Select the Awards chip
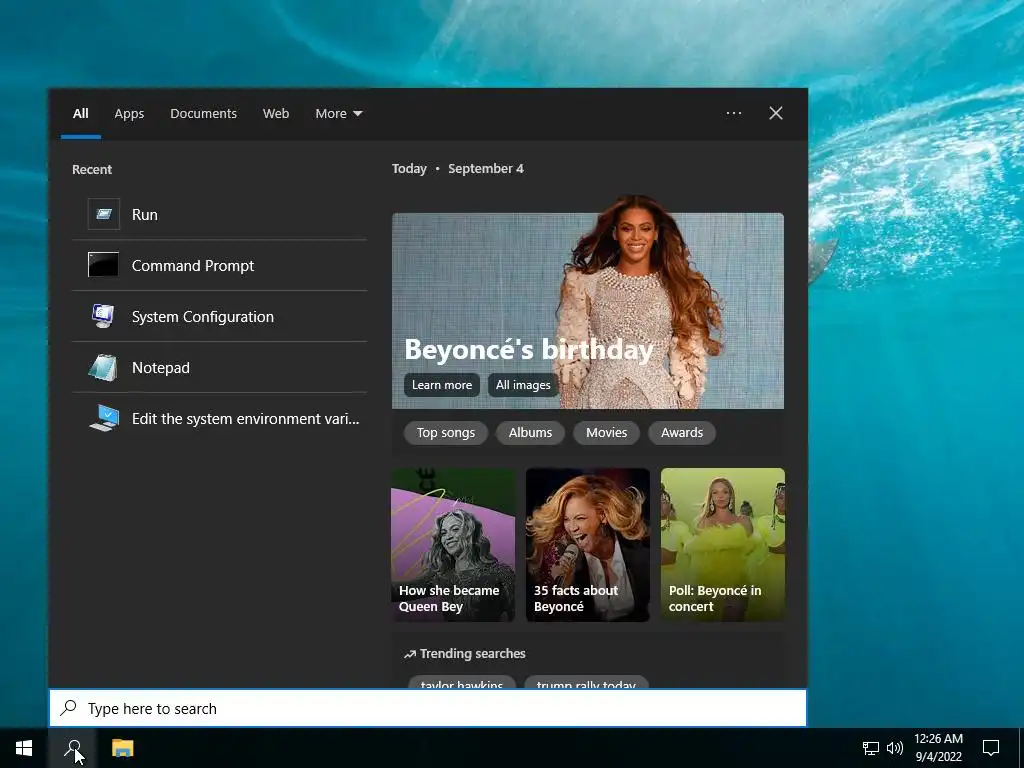The height and width of the screenshot is (768, 1024). (682, 432)
